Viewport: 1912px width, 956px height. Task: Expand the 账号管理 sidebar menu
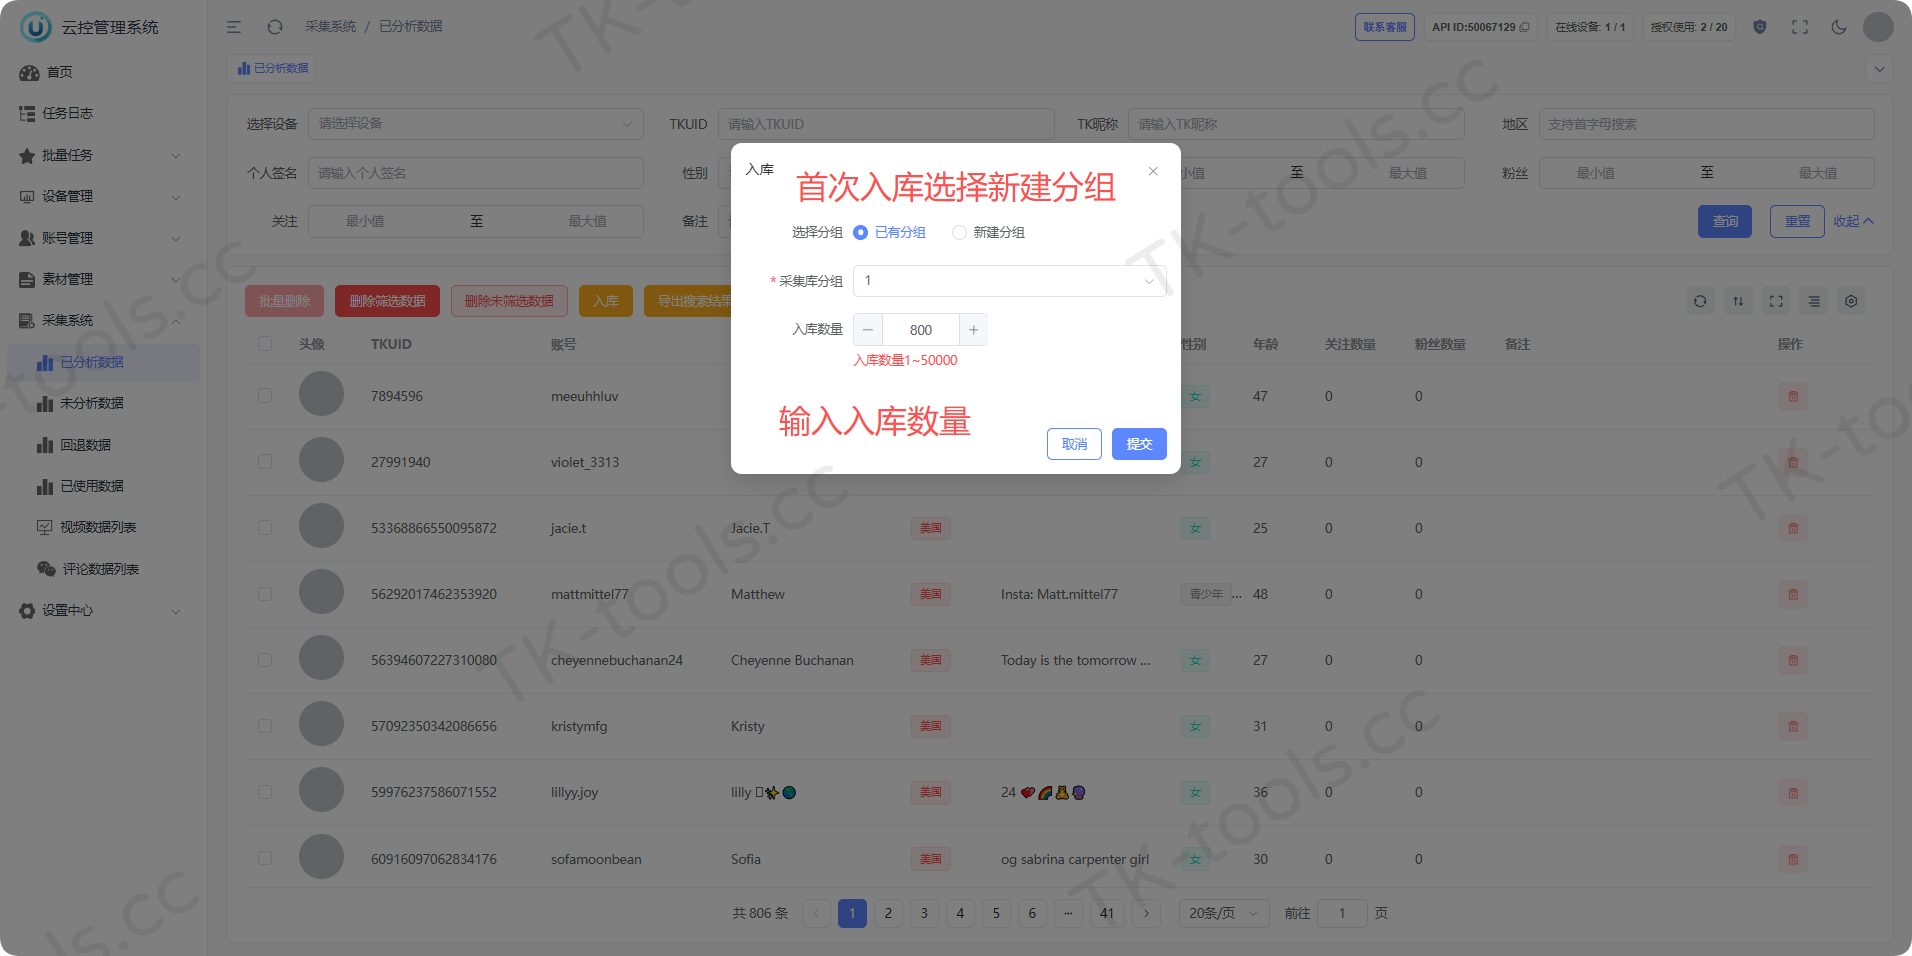click(x=101, y=238)
